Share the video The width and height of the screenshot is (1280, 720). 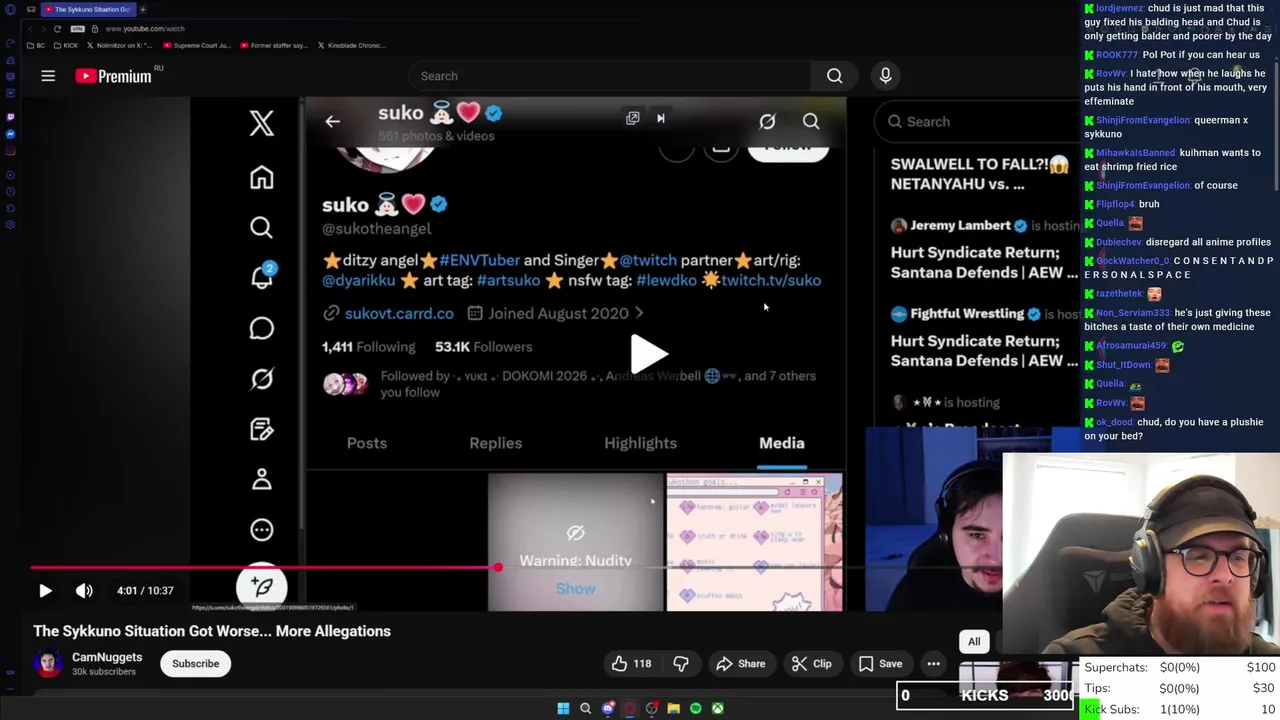740,664
